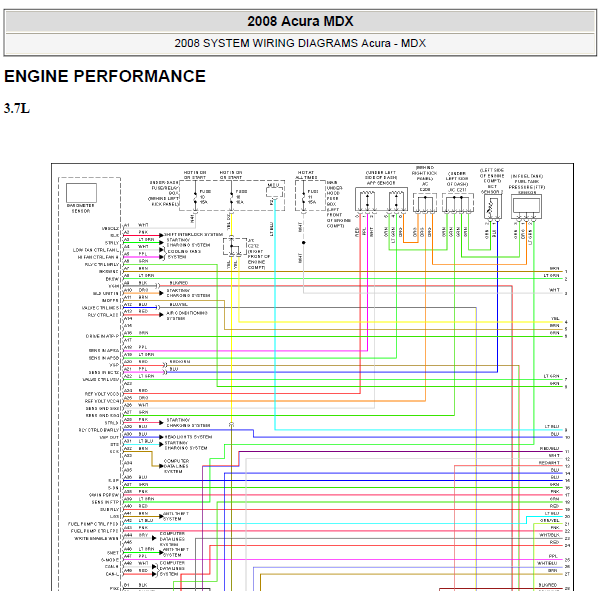Screen dimensions: 613x591
Task: Click Fuse 11 in the under-hood fuse box
Action: [x=304, y=197]
